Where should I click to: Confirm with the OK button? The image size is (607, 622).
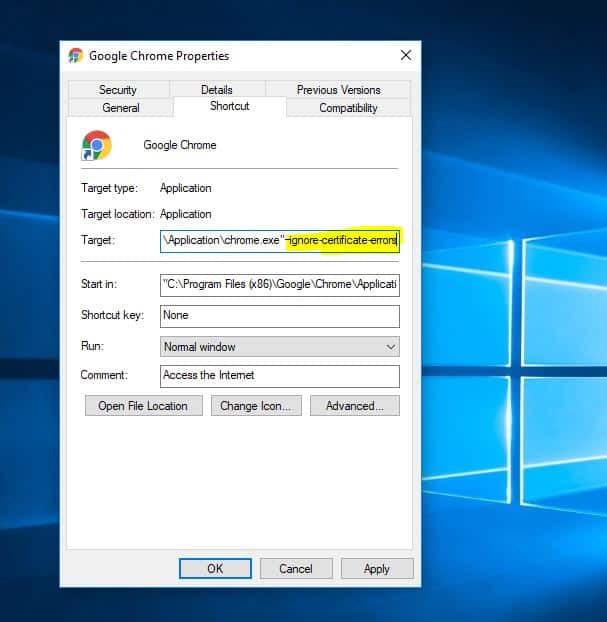click(x=215, y=568)
